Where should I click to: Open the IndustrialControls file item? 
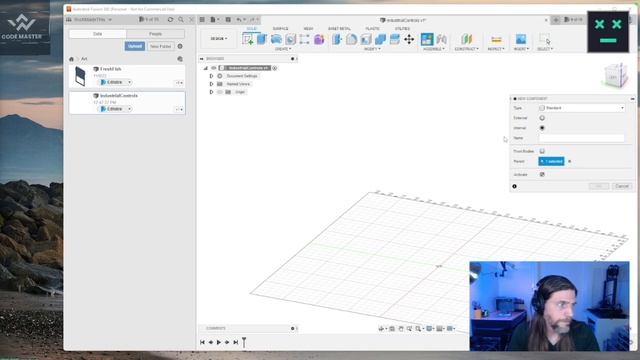point(127,103)
